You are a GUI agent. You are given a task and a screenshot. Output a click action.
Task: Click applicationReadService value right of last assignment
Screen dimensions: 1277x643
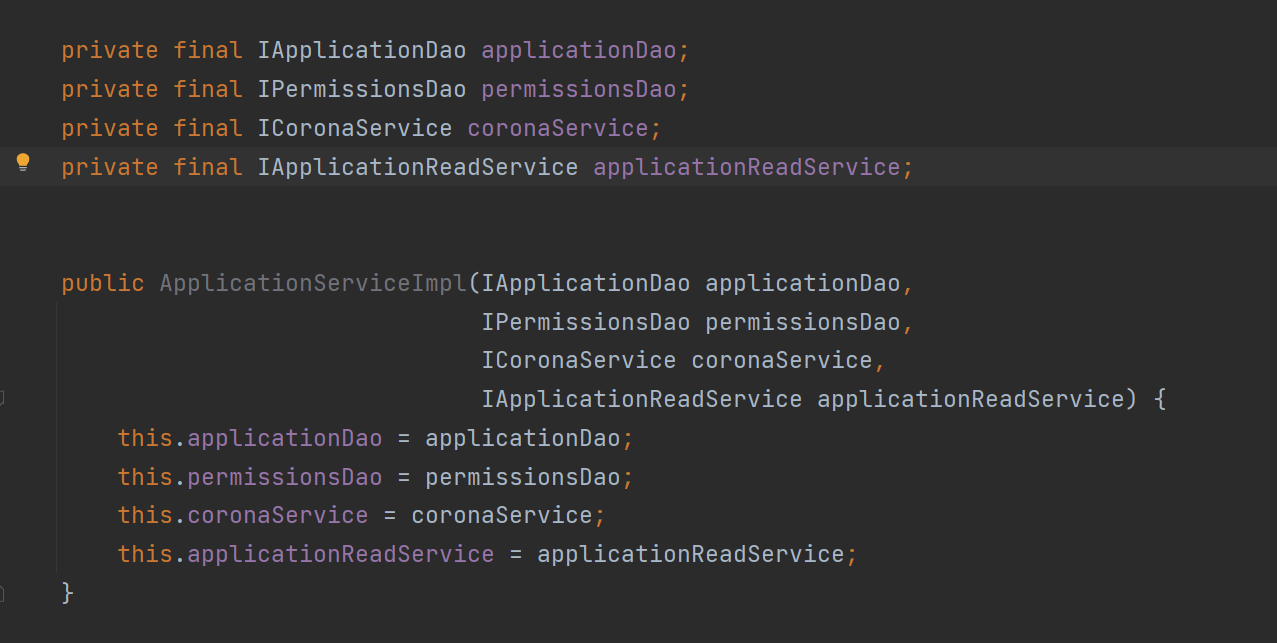pyautogui.click(x=690, y=554)
